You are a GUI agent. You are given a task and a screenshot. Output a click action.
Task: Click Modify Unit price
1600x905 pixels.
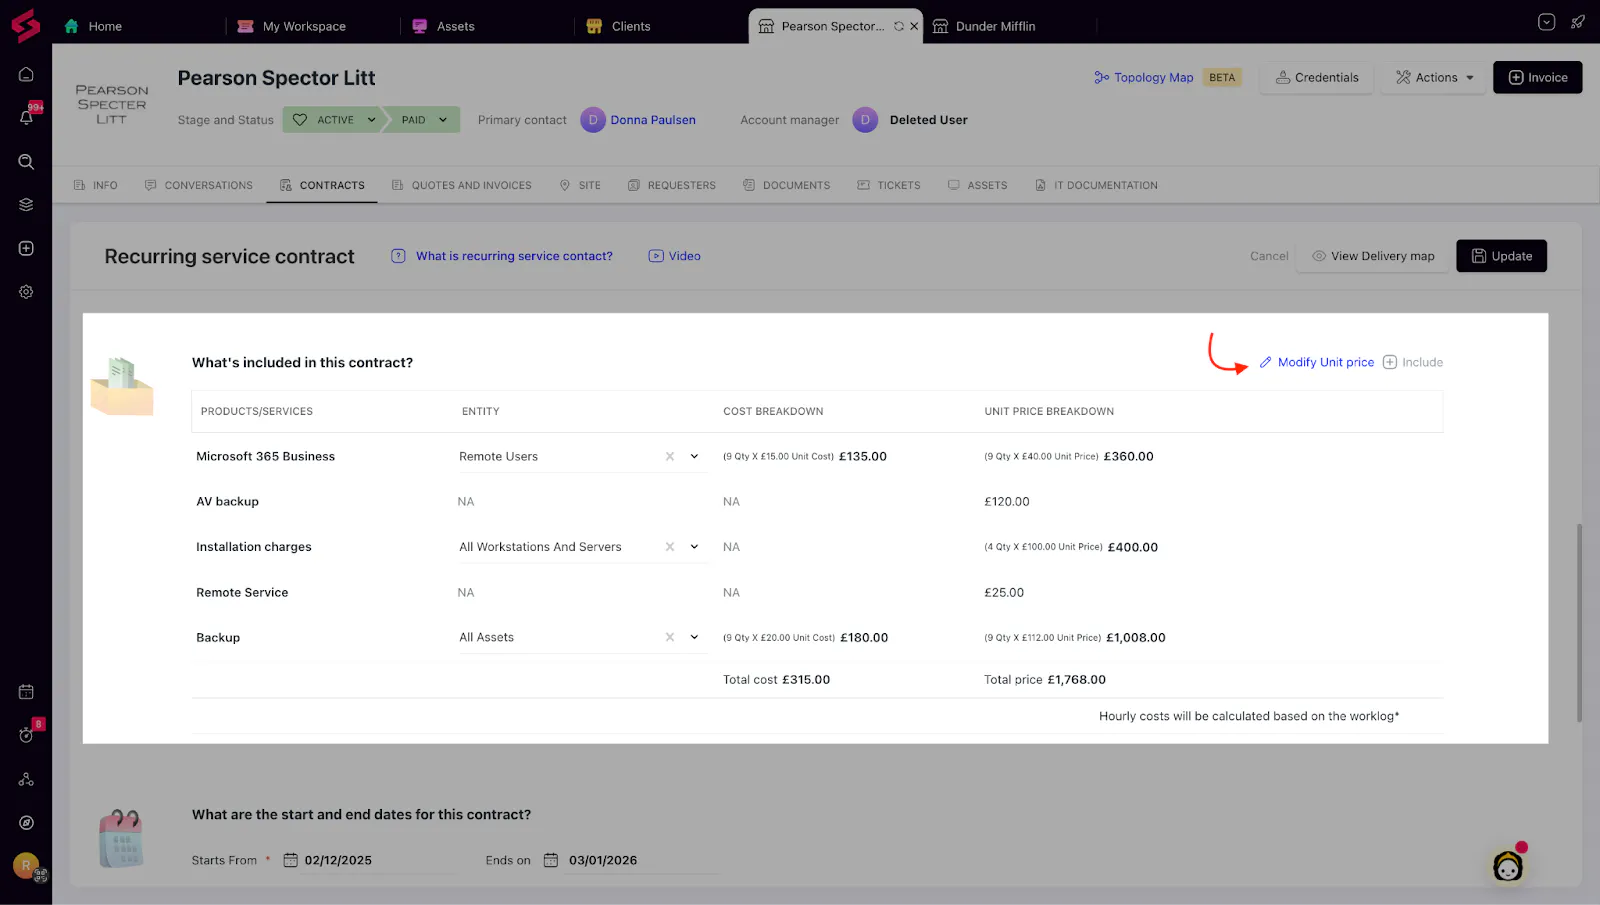(x=1316, y=362)
